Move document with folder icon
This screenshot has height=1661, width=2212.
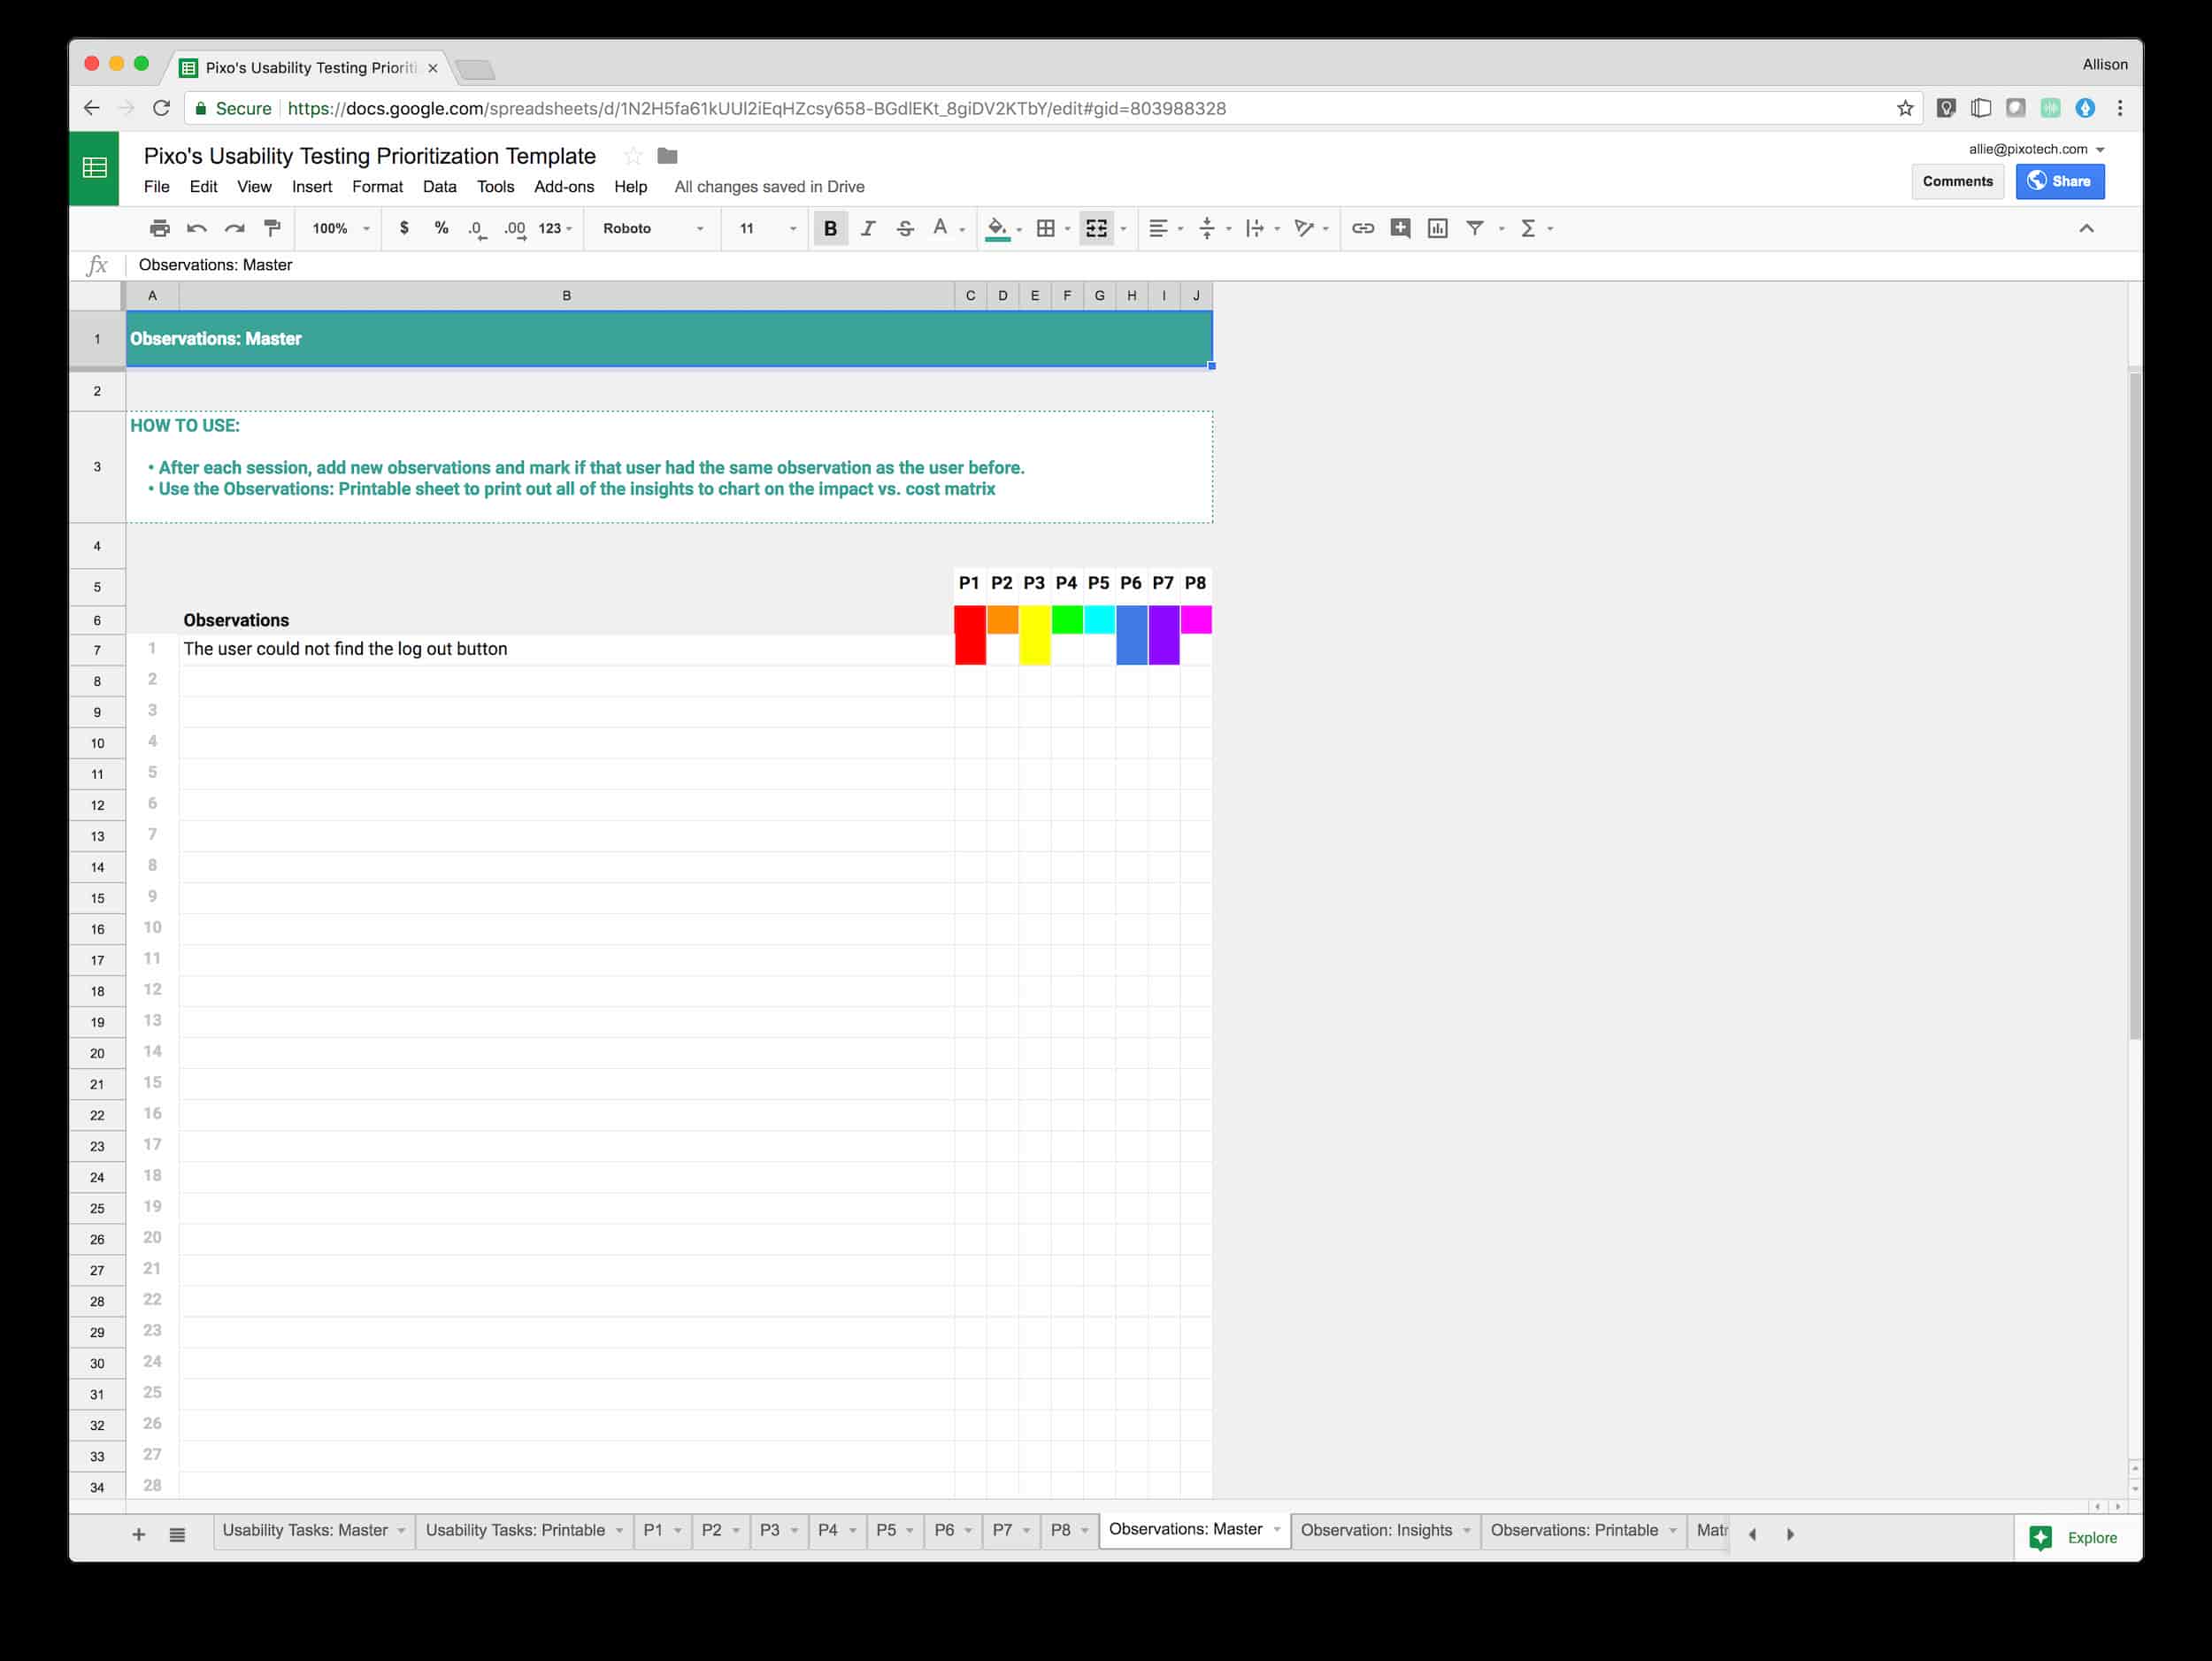667,156
